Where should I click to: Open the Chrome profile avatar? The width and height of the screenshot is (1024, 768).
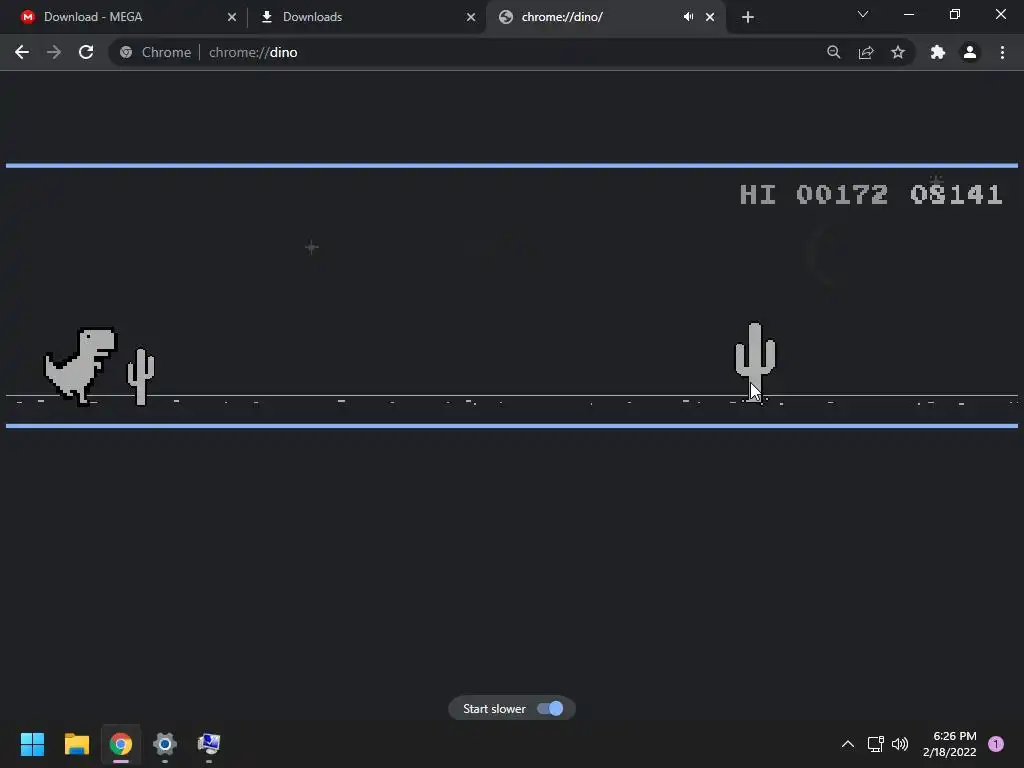[970, 52]
